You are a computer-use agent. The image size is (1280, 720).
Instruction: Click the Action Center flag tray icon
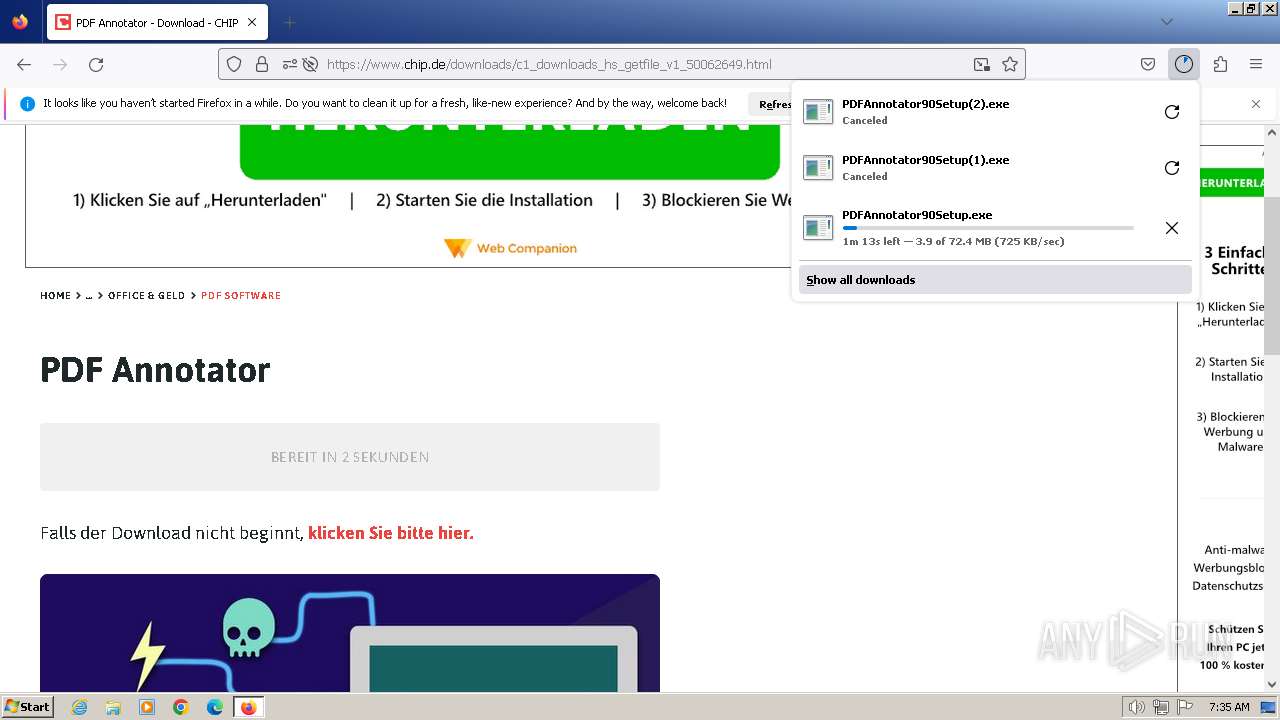(x=1186, y=707)
